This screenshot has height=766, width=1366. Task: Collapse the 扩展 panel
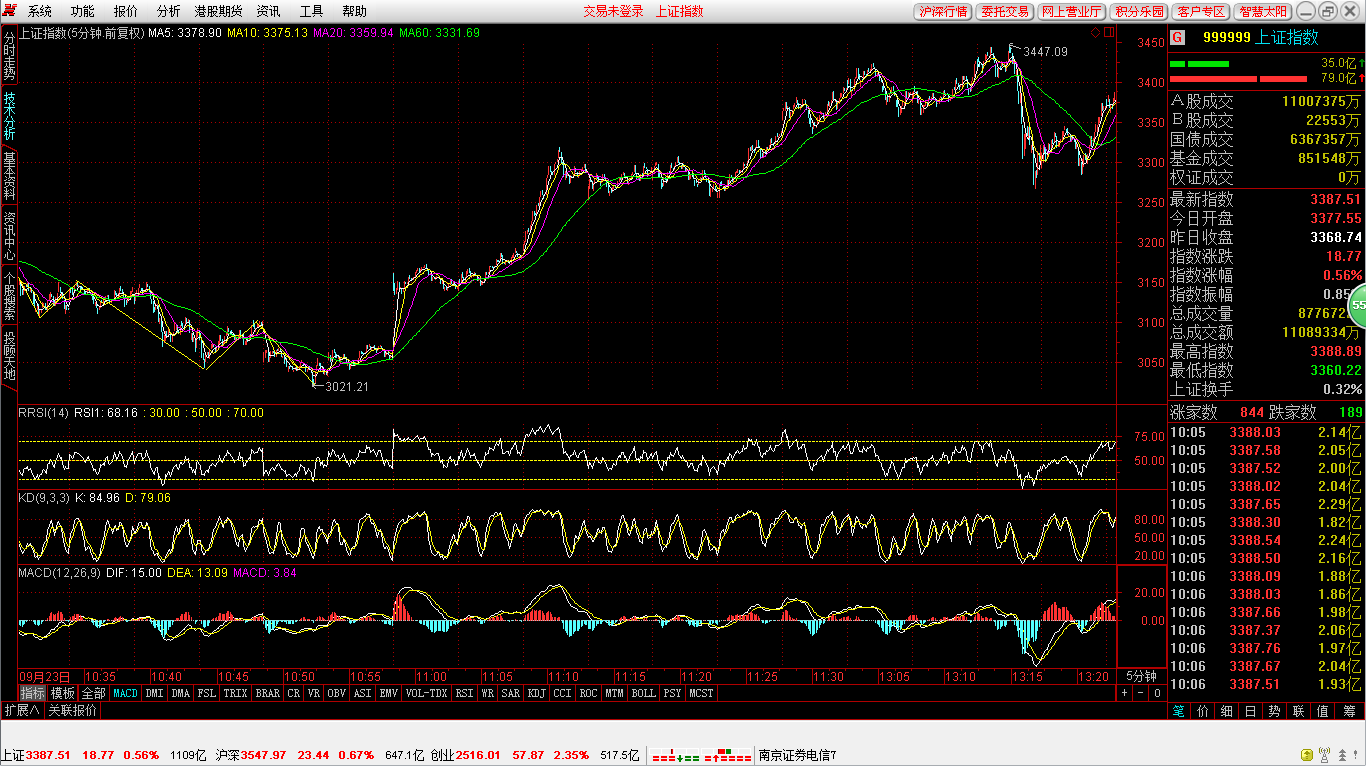pyautogui.click(x=21, y=710)
